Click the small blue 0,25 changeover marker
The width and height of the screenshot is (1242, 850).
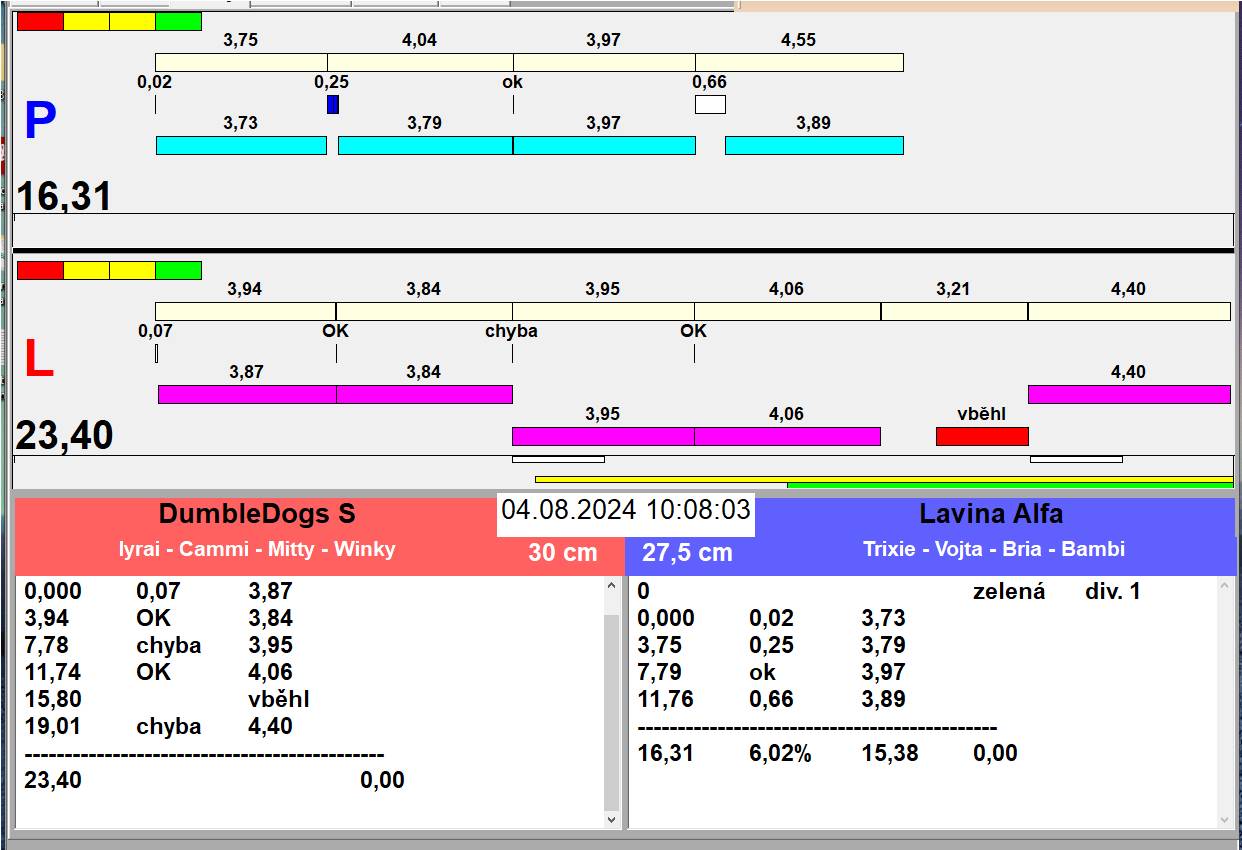pyautogui.click(x=333, y=104)
